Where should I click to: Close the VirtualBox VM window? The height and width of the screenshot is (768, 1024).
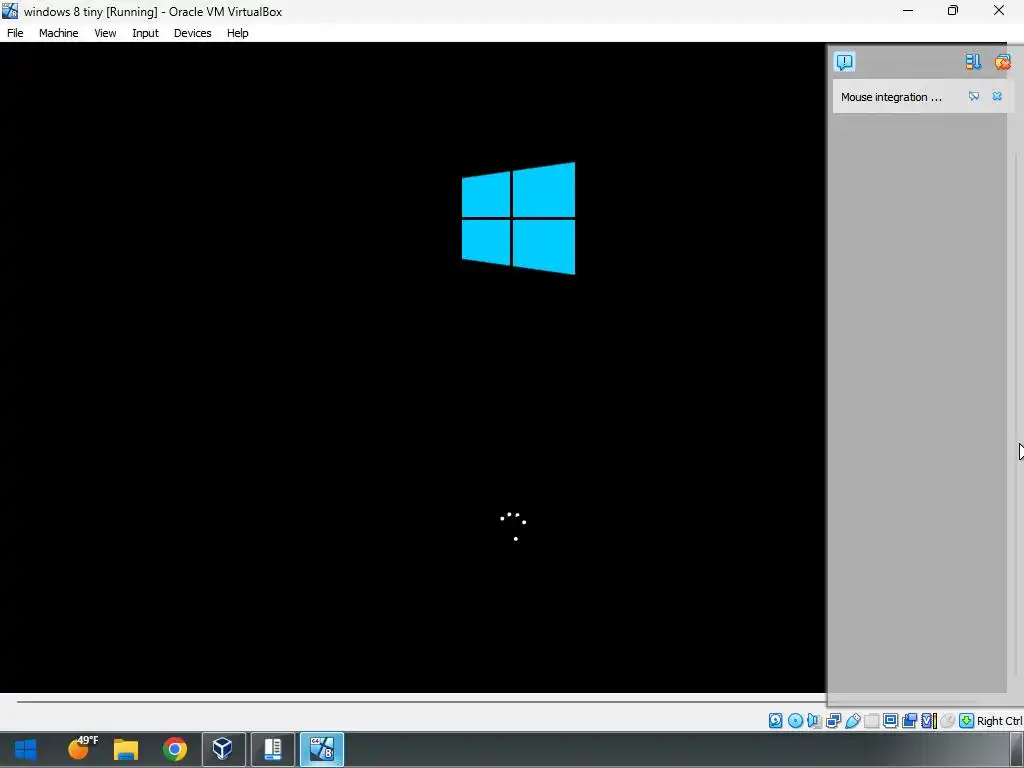[x=999, y=10]
